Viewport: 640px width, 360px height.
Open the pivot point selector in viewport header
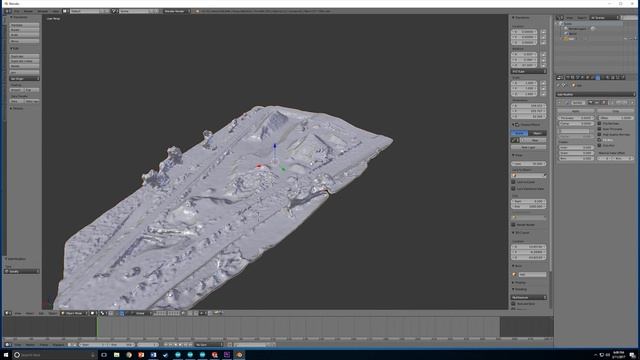pos(103,313)
